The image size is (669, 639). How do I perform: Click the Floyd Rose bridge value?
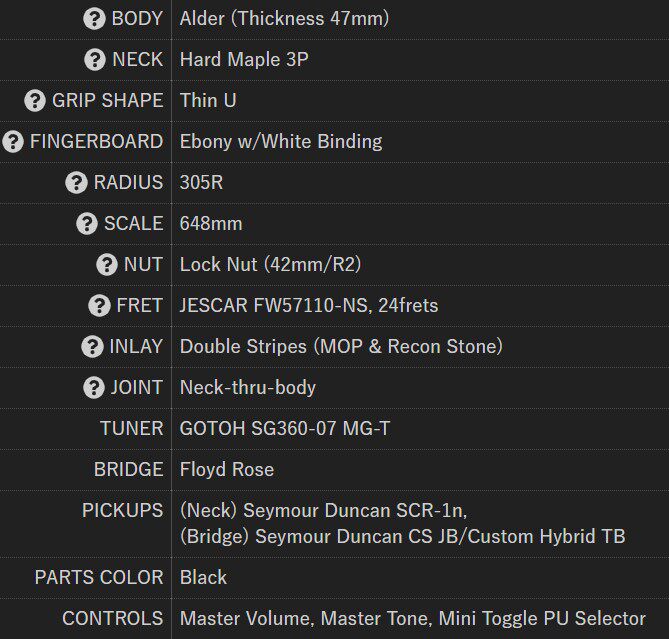click(227, 470)
